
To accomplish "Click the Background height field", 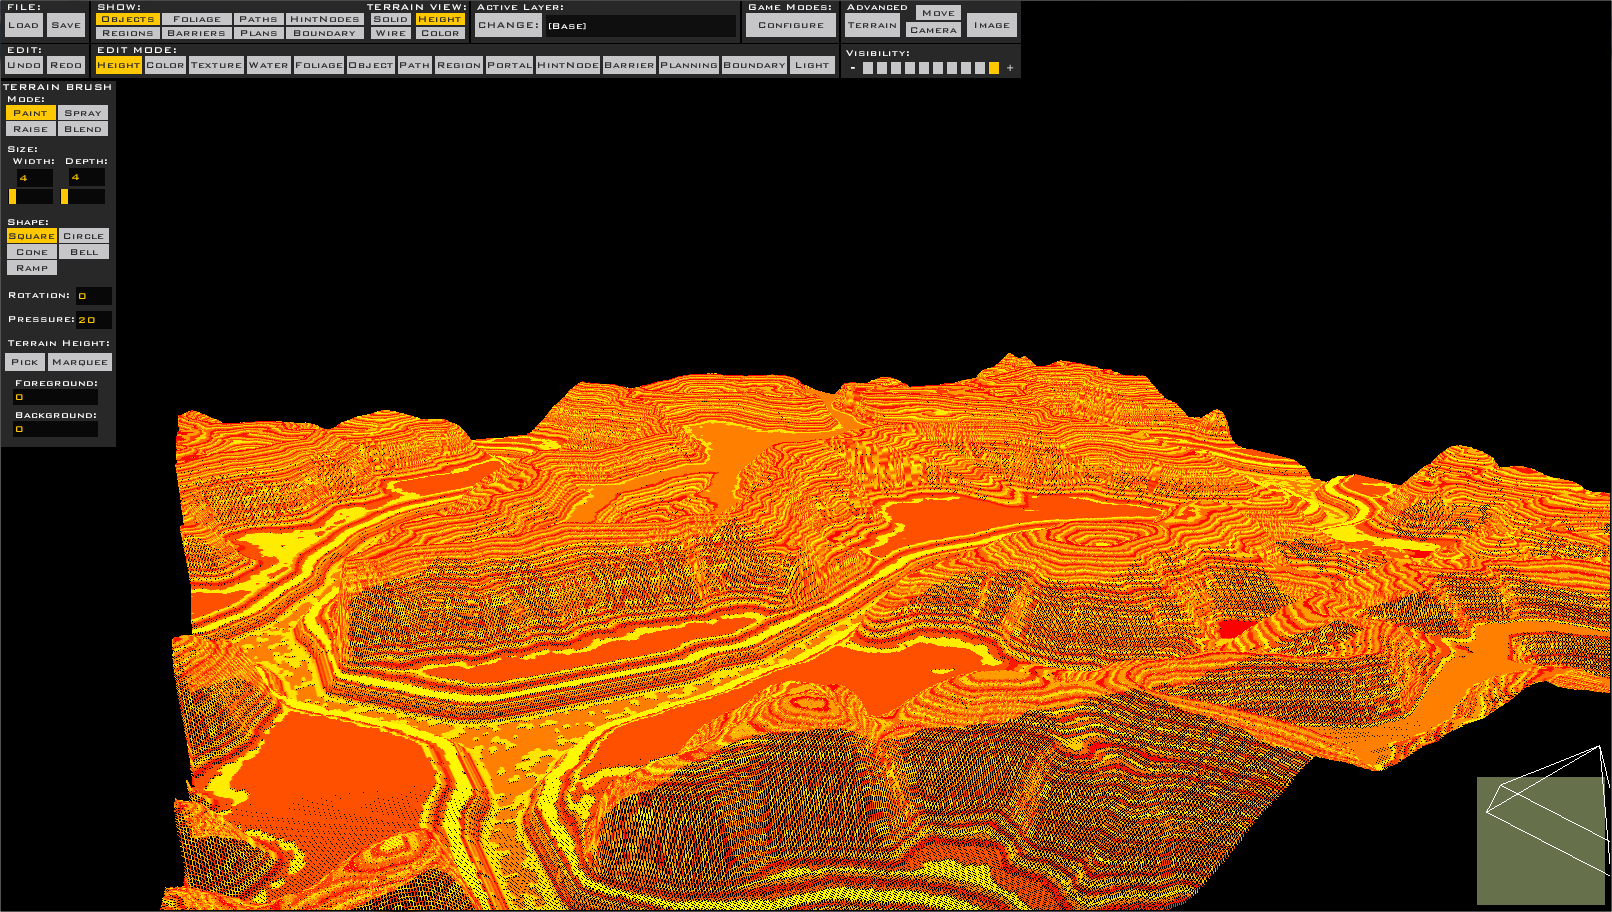I will coord(55,429).
